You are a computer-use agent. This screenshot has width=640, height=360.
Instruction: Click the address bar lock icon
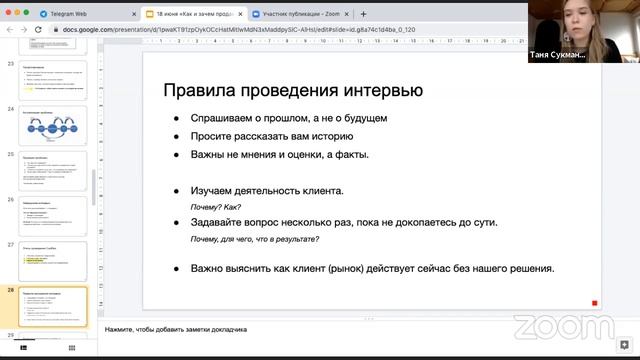(x=56, y=30)
